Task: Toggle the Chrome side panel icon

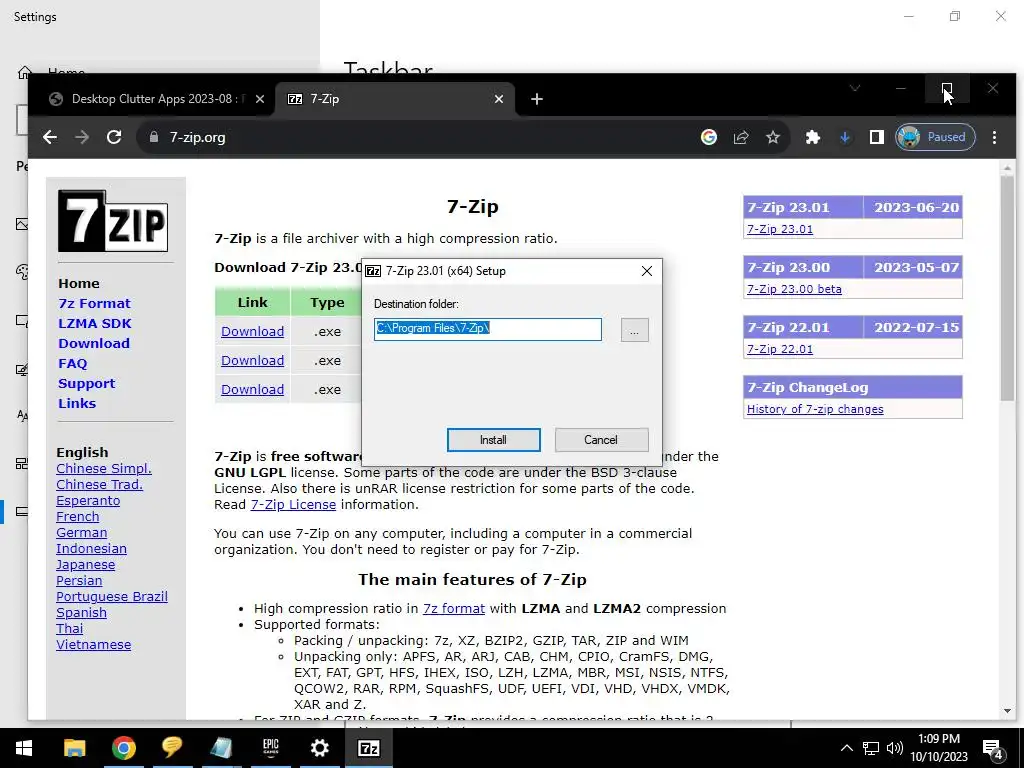Action: click(x=876, y=137)
